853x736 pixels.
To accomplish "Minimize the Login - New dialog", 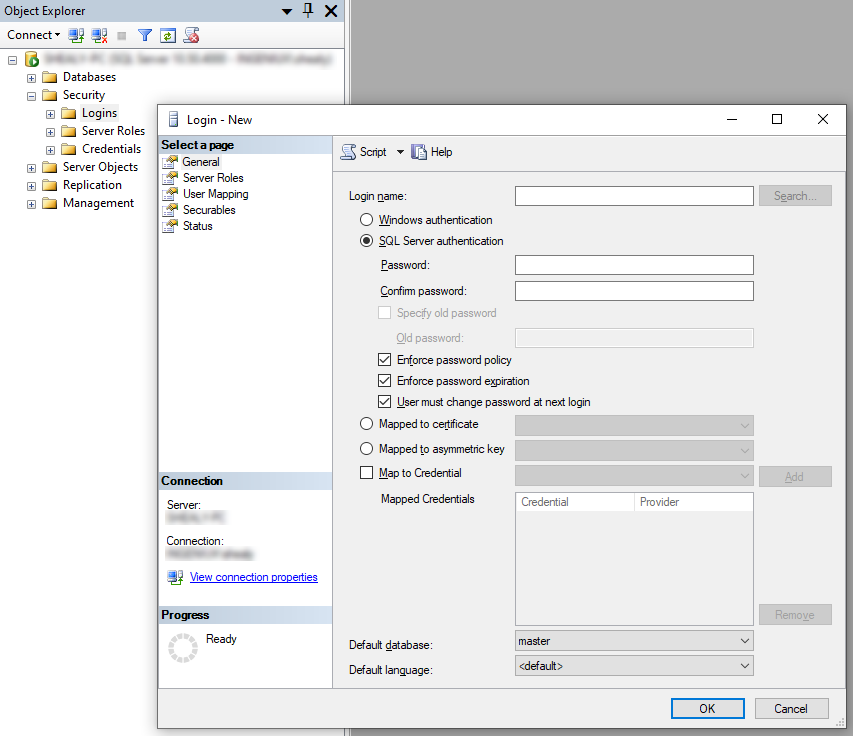I will click(x=732, y=119).
